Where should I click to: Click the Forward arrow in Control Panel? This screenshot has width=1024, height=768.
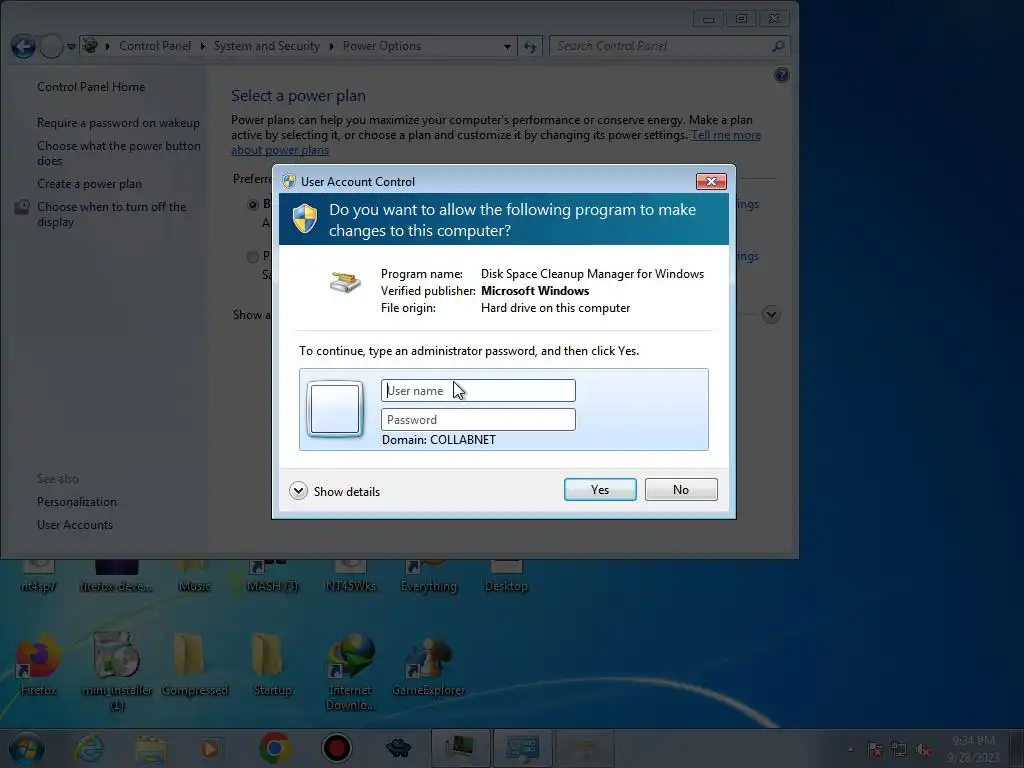click(51, 46)
